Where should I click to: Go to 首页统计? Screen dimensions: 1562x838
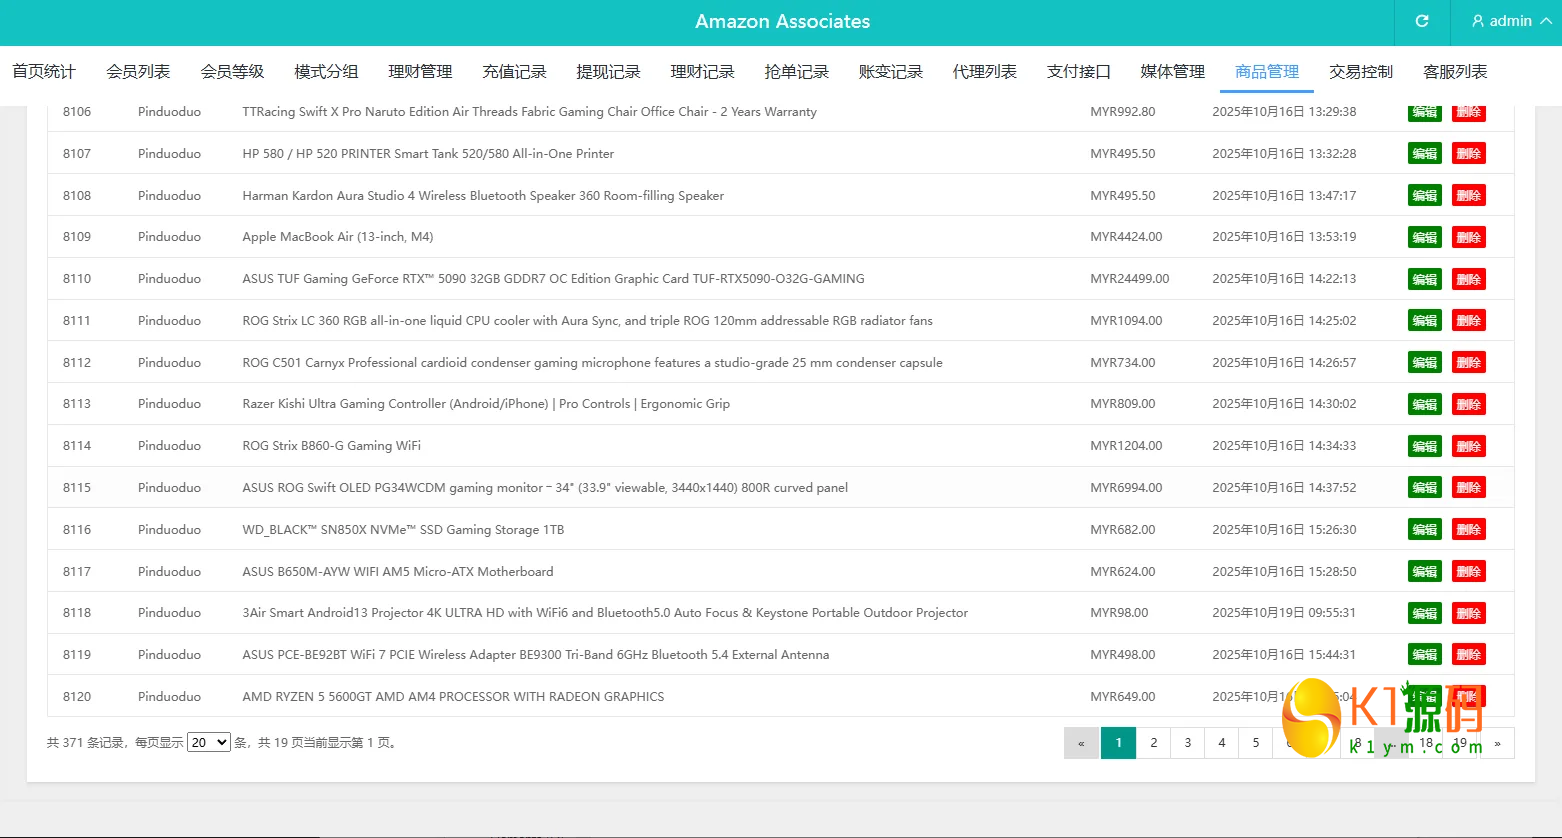[x=43, y=71]
